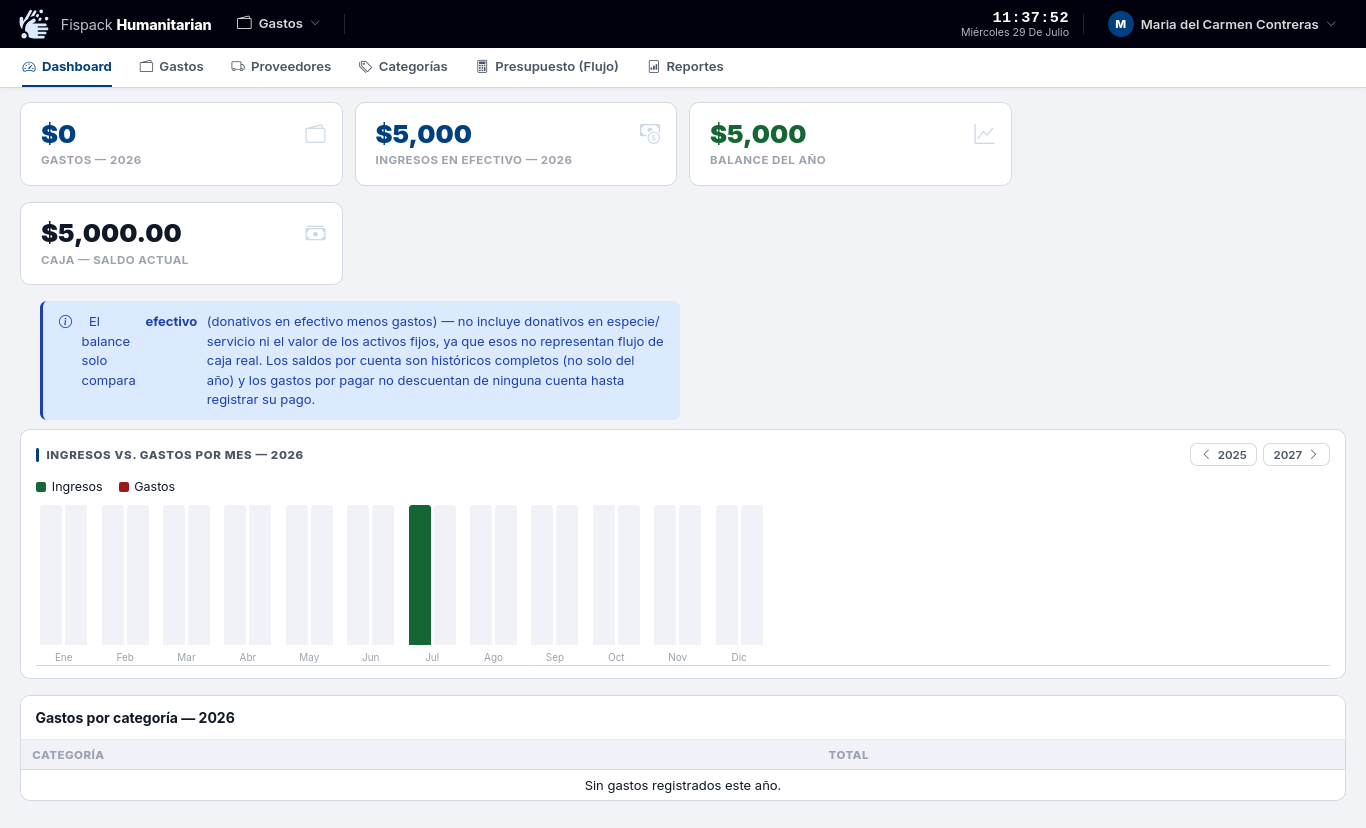
Task: Click the user avatar with letter M
Action: coord(1120,24)
